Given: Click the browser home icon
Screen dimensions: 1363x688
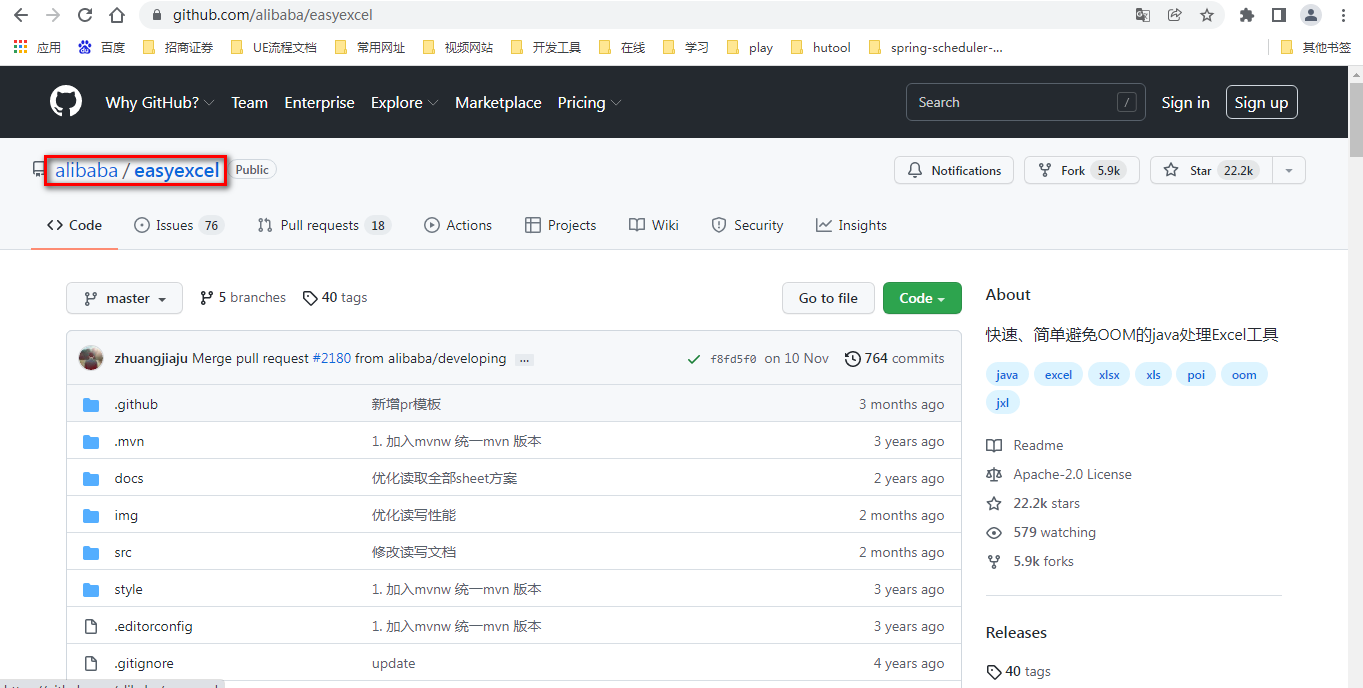Looking at the screenshot, I should pos(117,15).
